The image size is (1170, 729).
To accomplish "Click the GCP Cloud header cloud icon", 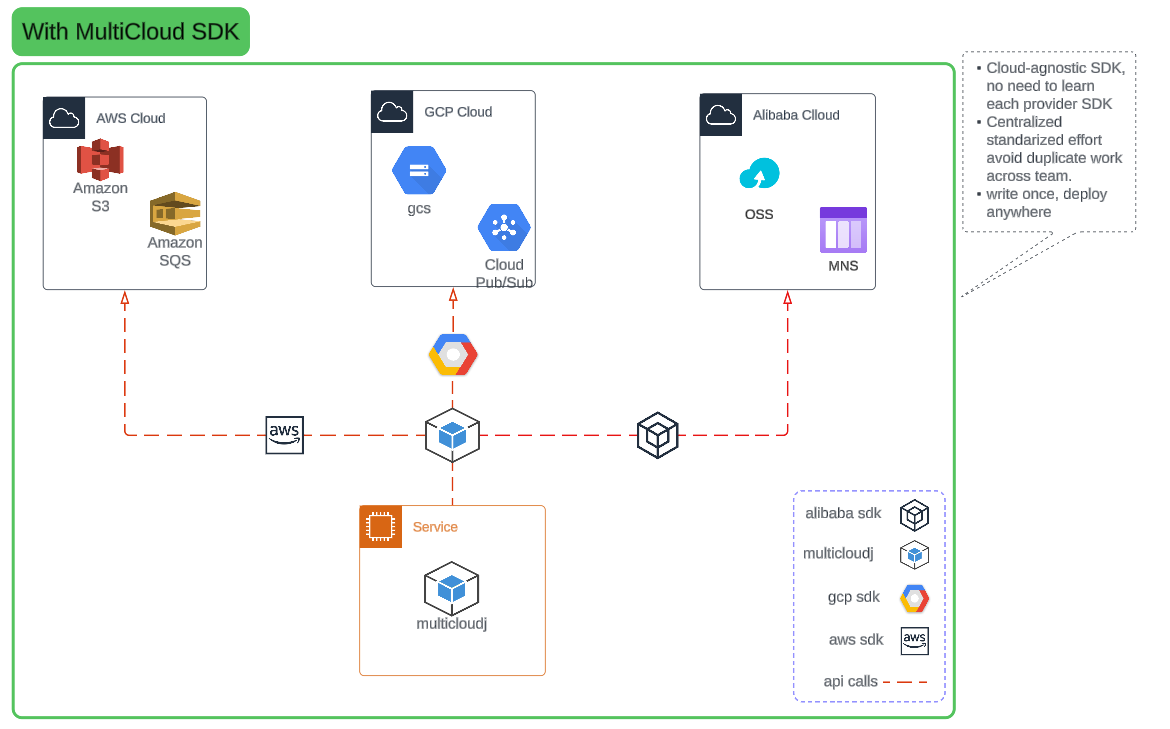I will [x=391, y=111].
